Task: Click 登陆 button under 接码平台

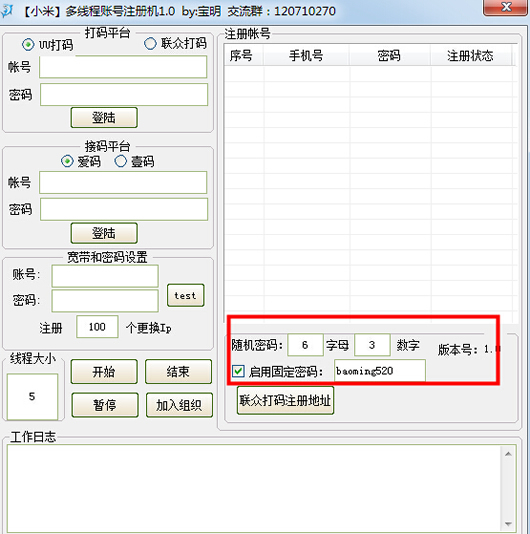Action: click(x=104, y=233)
